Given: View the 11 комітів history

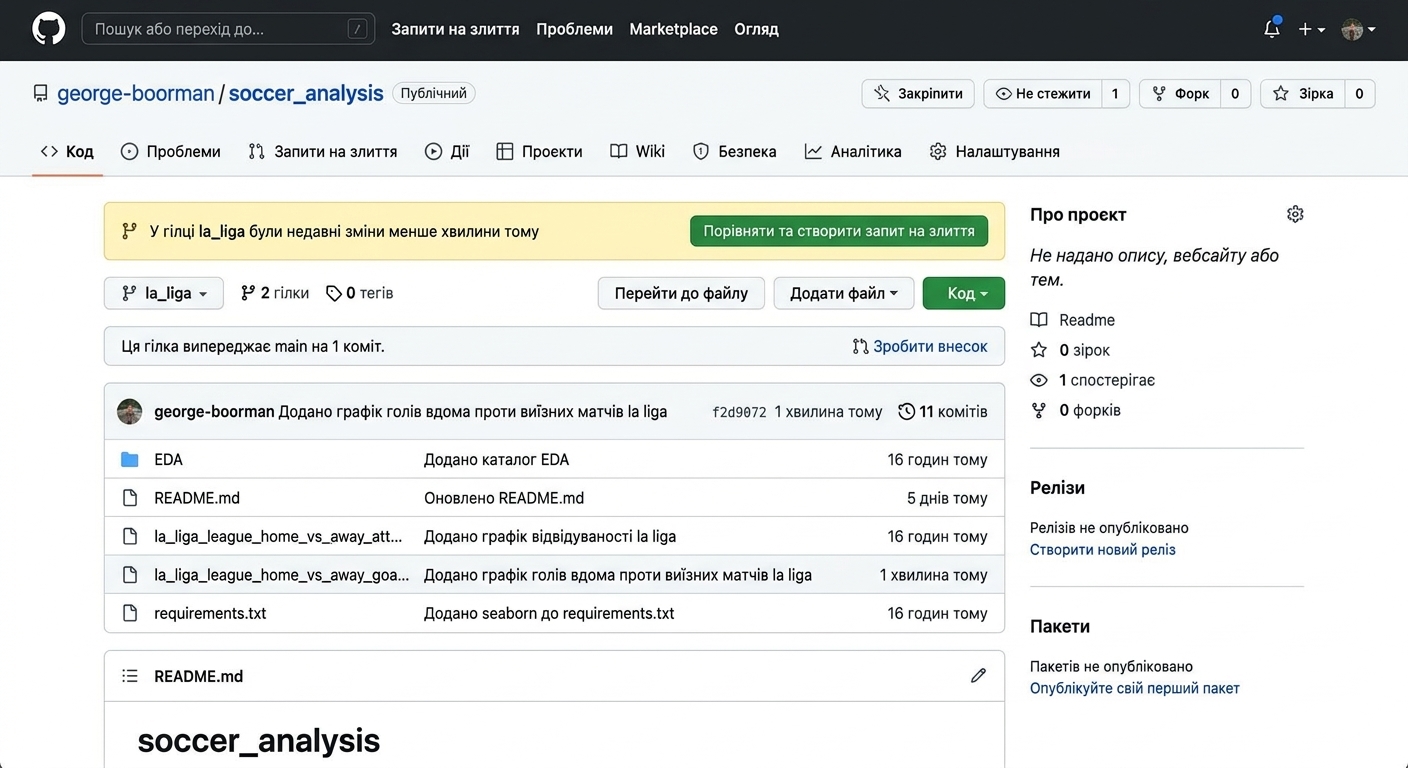Looking at the screenshot, I should click(943, 412).
